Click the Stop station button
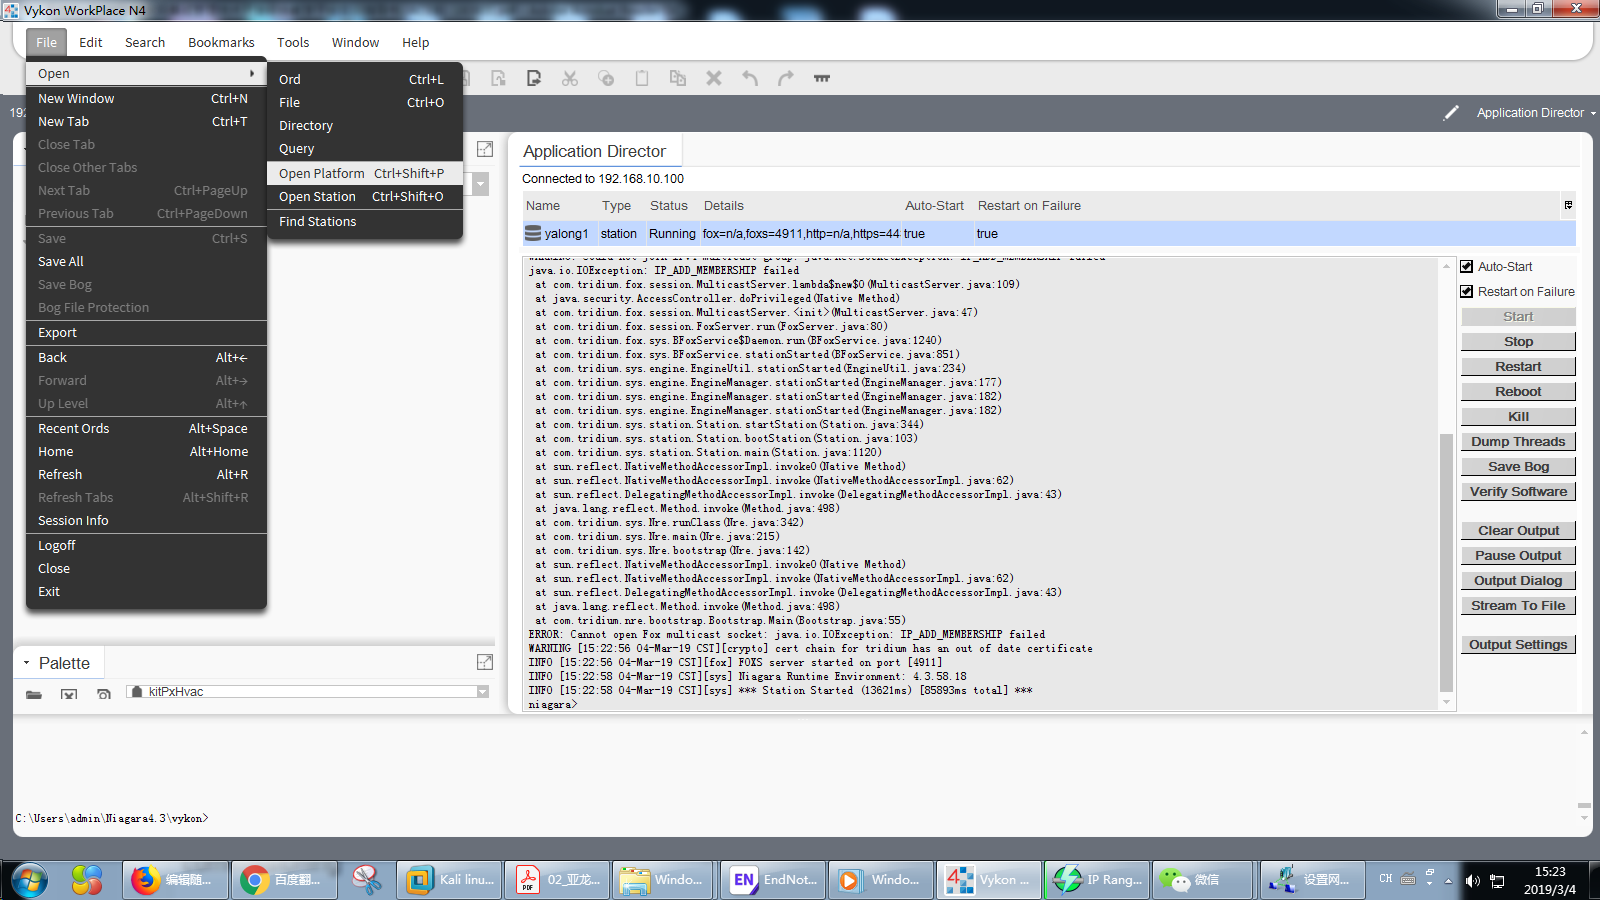This screenshot has width=1600, height=900. pos(1518,341)
